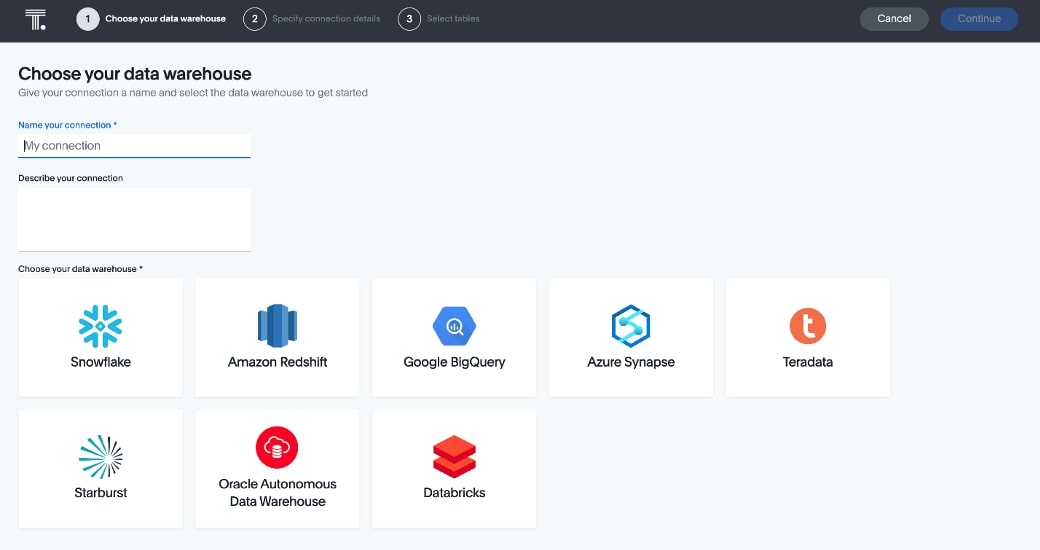Pick the Oracle Autonomous Data Warehouse icon
The width and height of the screenshot is (1040, 550).
277,447
